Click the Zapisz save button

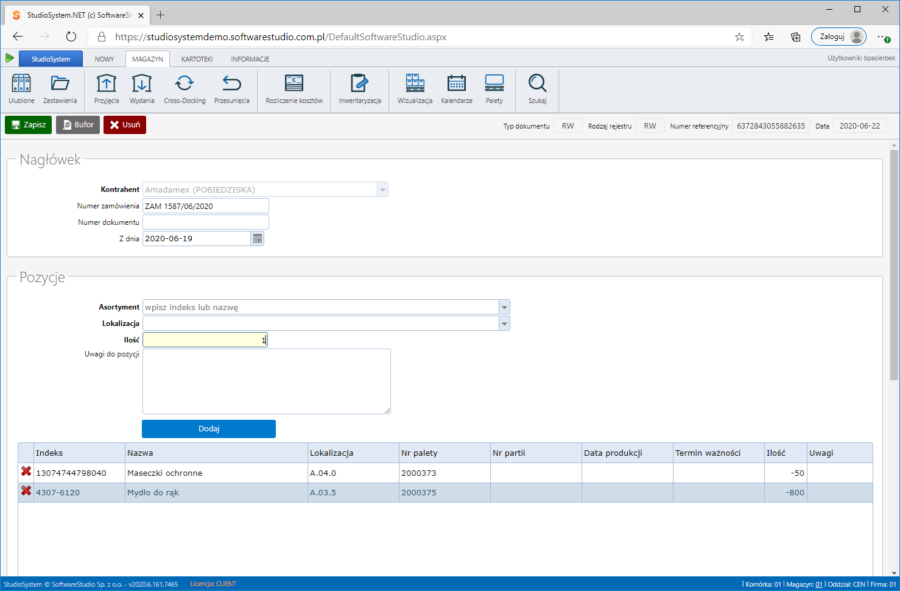point(28,125)
